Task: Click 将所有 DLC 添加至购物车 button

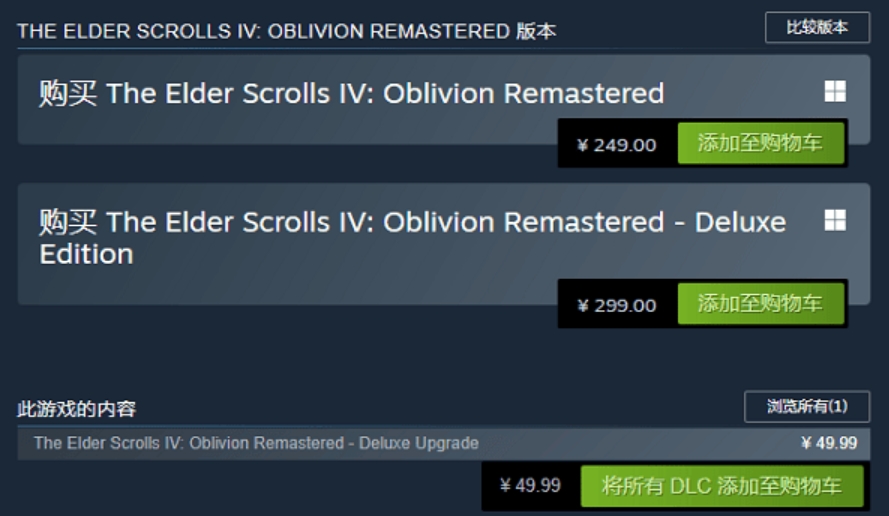Action: click(722, 486)
